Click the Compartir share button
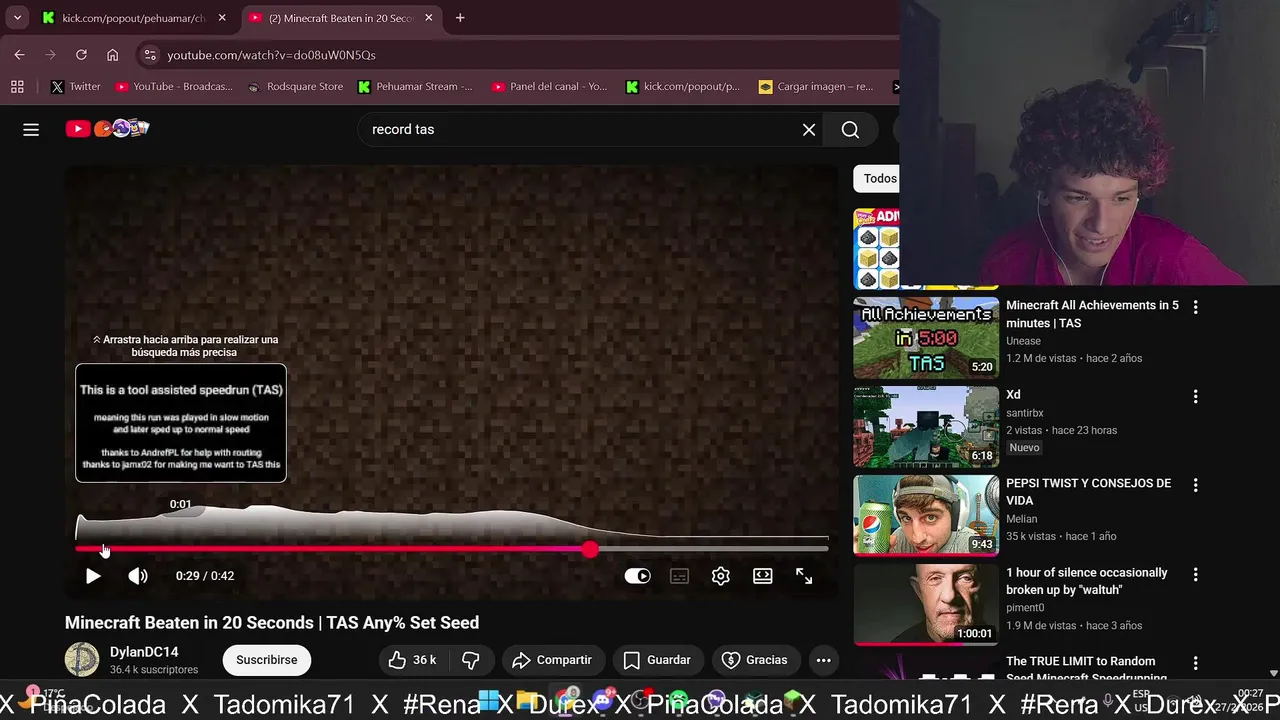Screen dimensions: 1280x720 point(552,660)
